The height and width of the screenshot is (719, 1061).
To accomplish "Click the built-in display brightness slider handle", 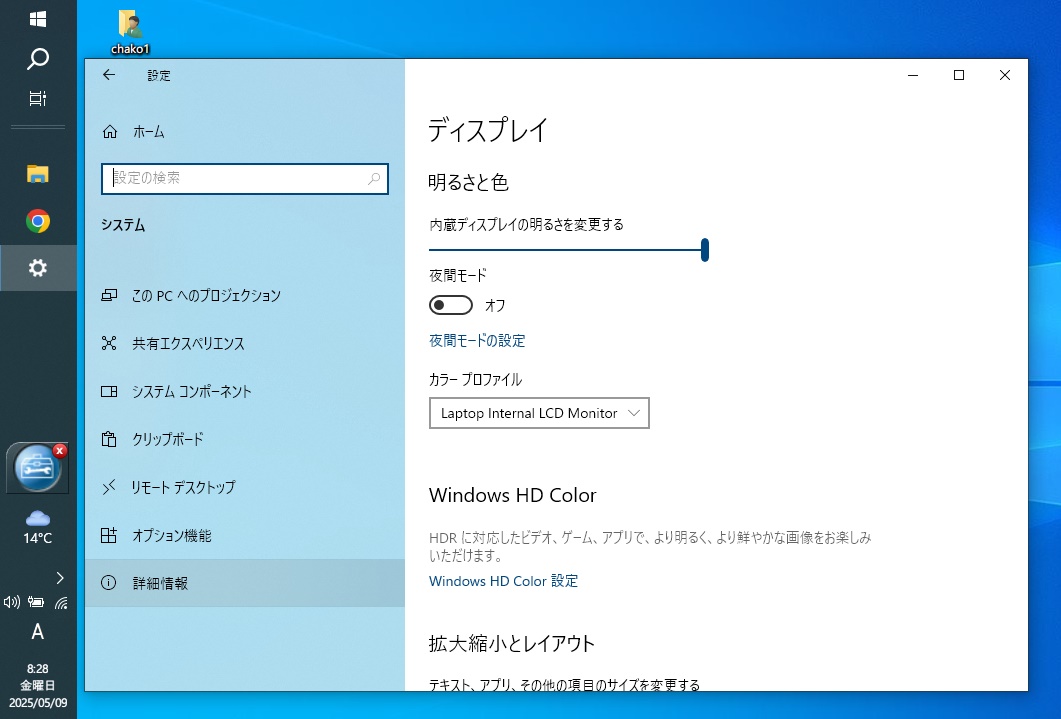I will coord(705,250).
